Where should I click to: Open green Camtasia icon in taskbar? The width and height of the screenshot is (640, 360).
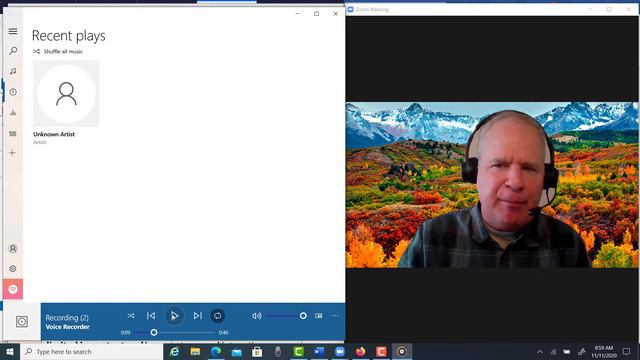point(299,351)
